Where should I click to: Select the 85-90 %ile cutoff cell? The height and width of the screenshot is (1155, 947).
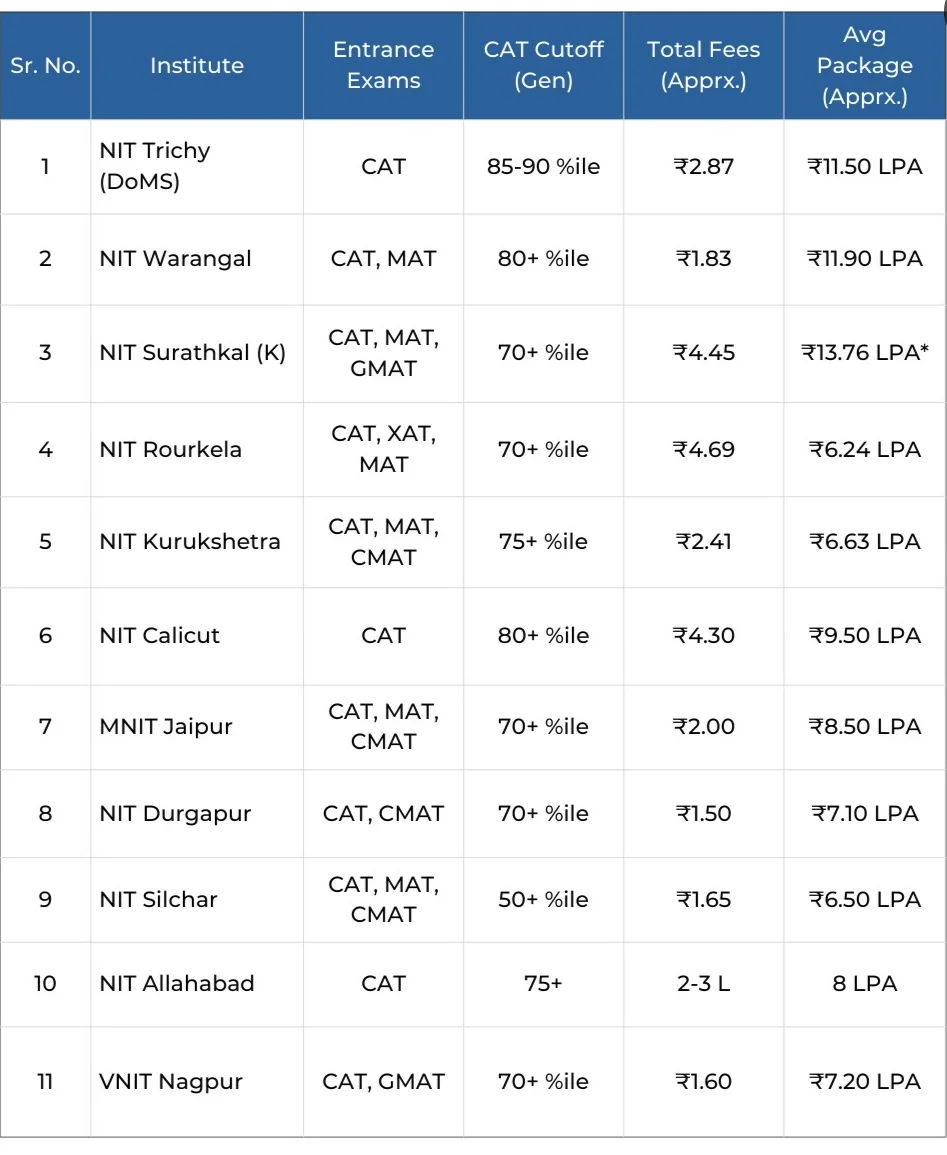pyautogui.click(x=543, y=166)
